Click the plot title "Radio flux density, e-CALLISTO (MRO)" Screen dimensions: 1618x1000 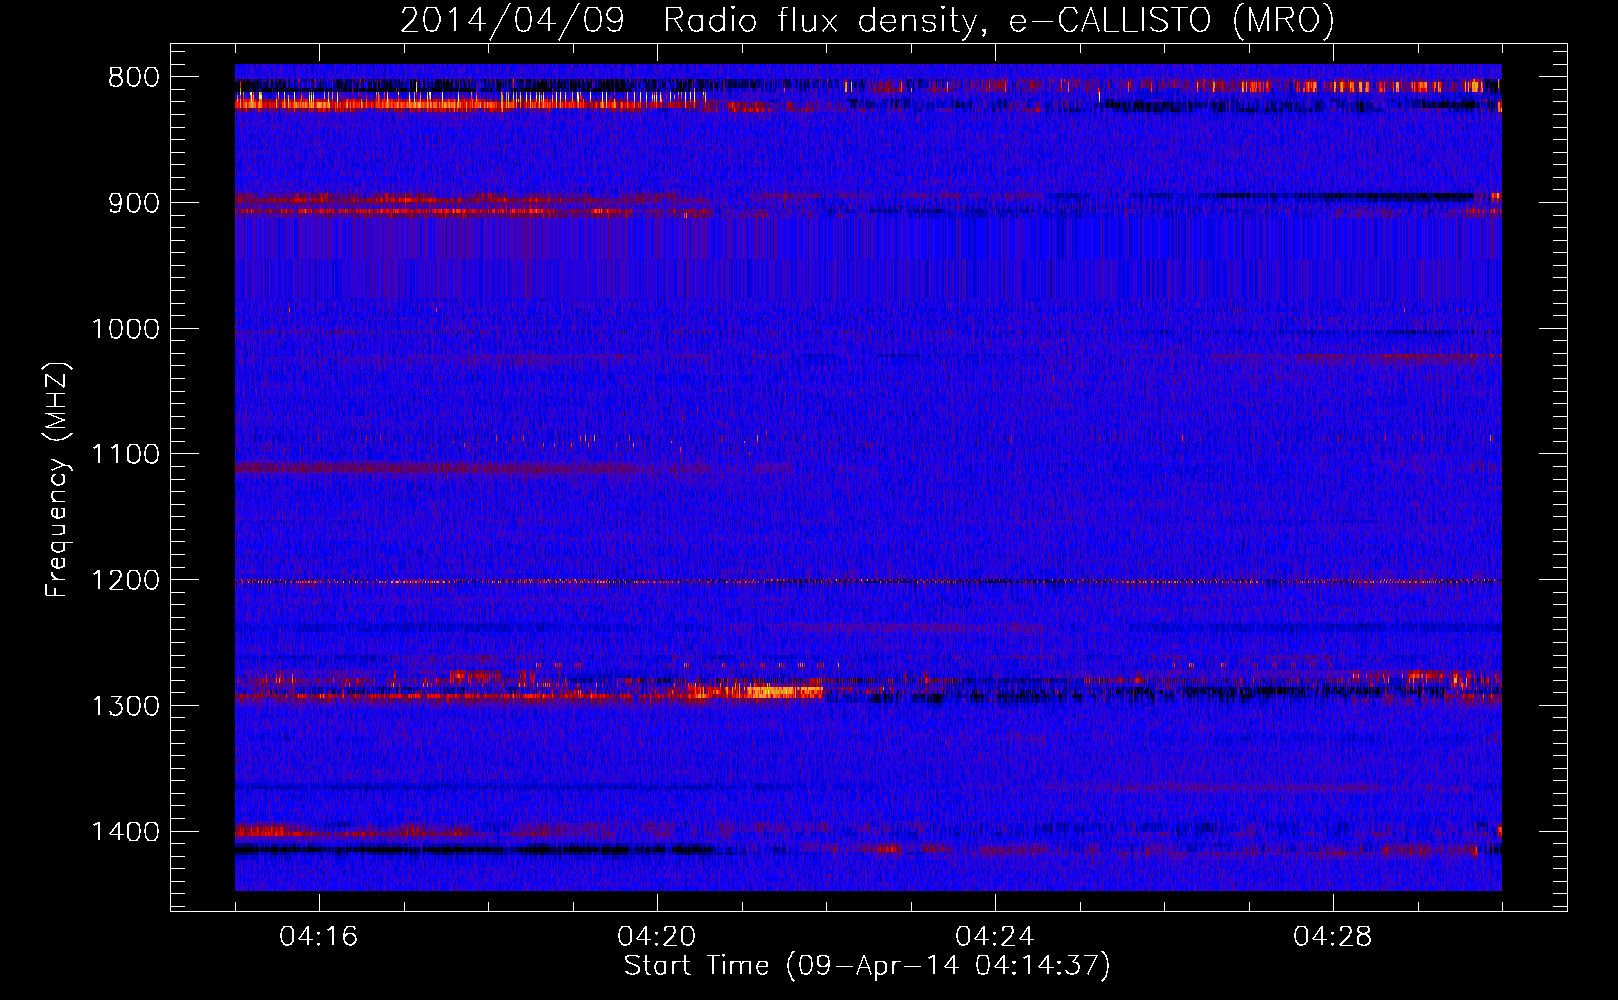point(998,20)
